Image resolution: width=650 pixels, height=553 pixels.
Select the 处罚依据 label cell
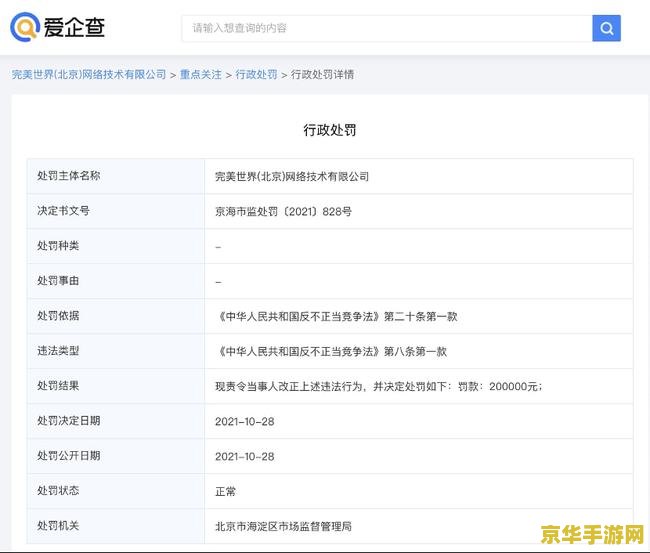pos(116,316)
